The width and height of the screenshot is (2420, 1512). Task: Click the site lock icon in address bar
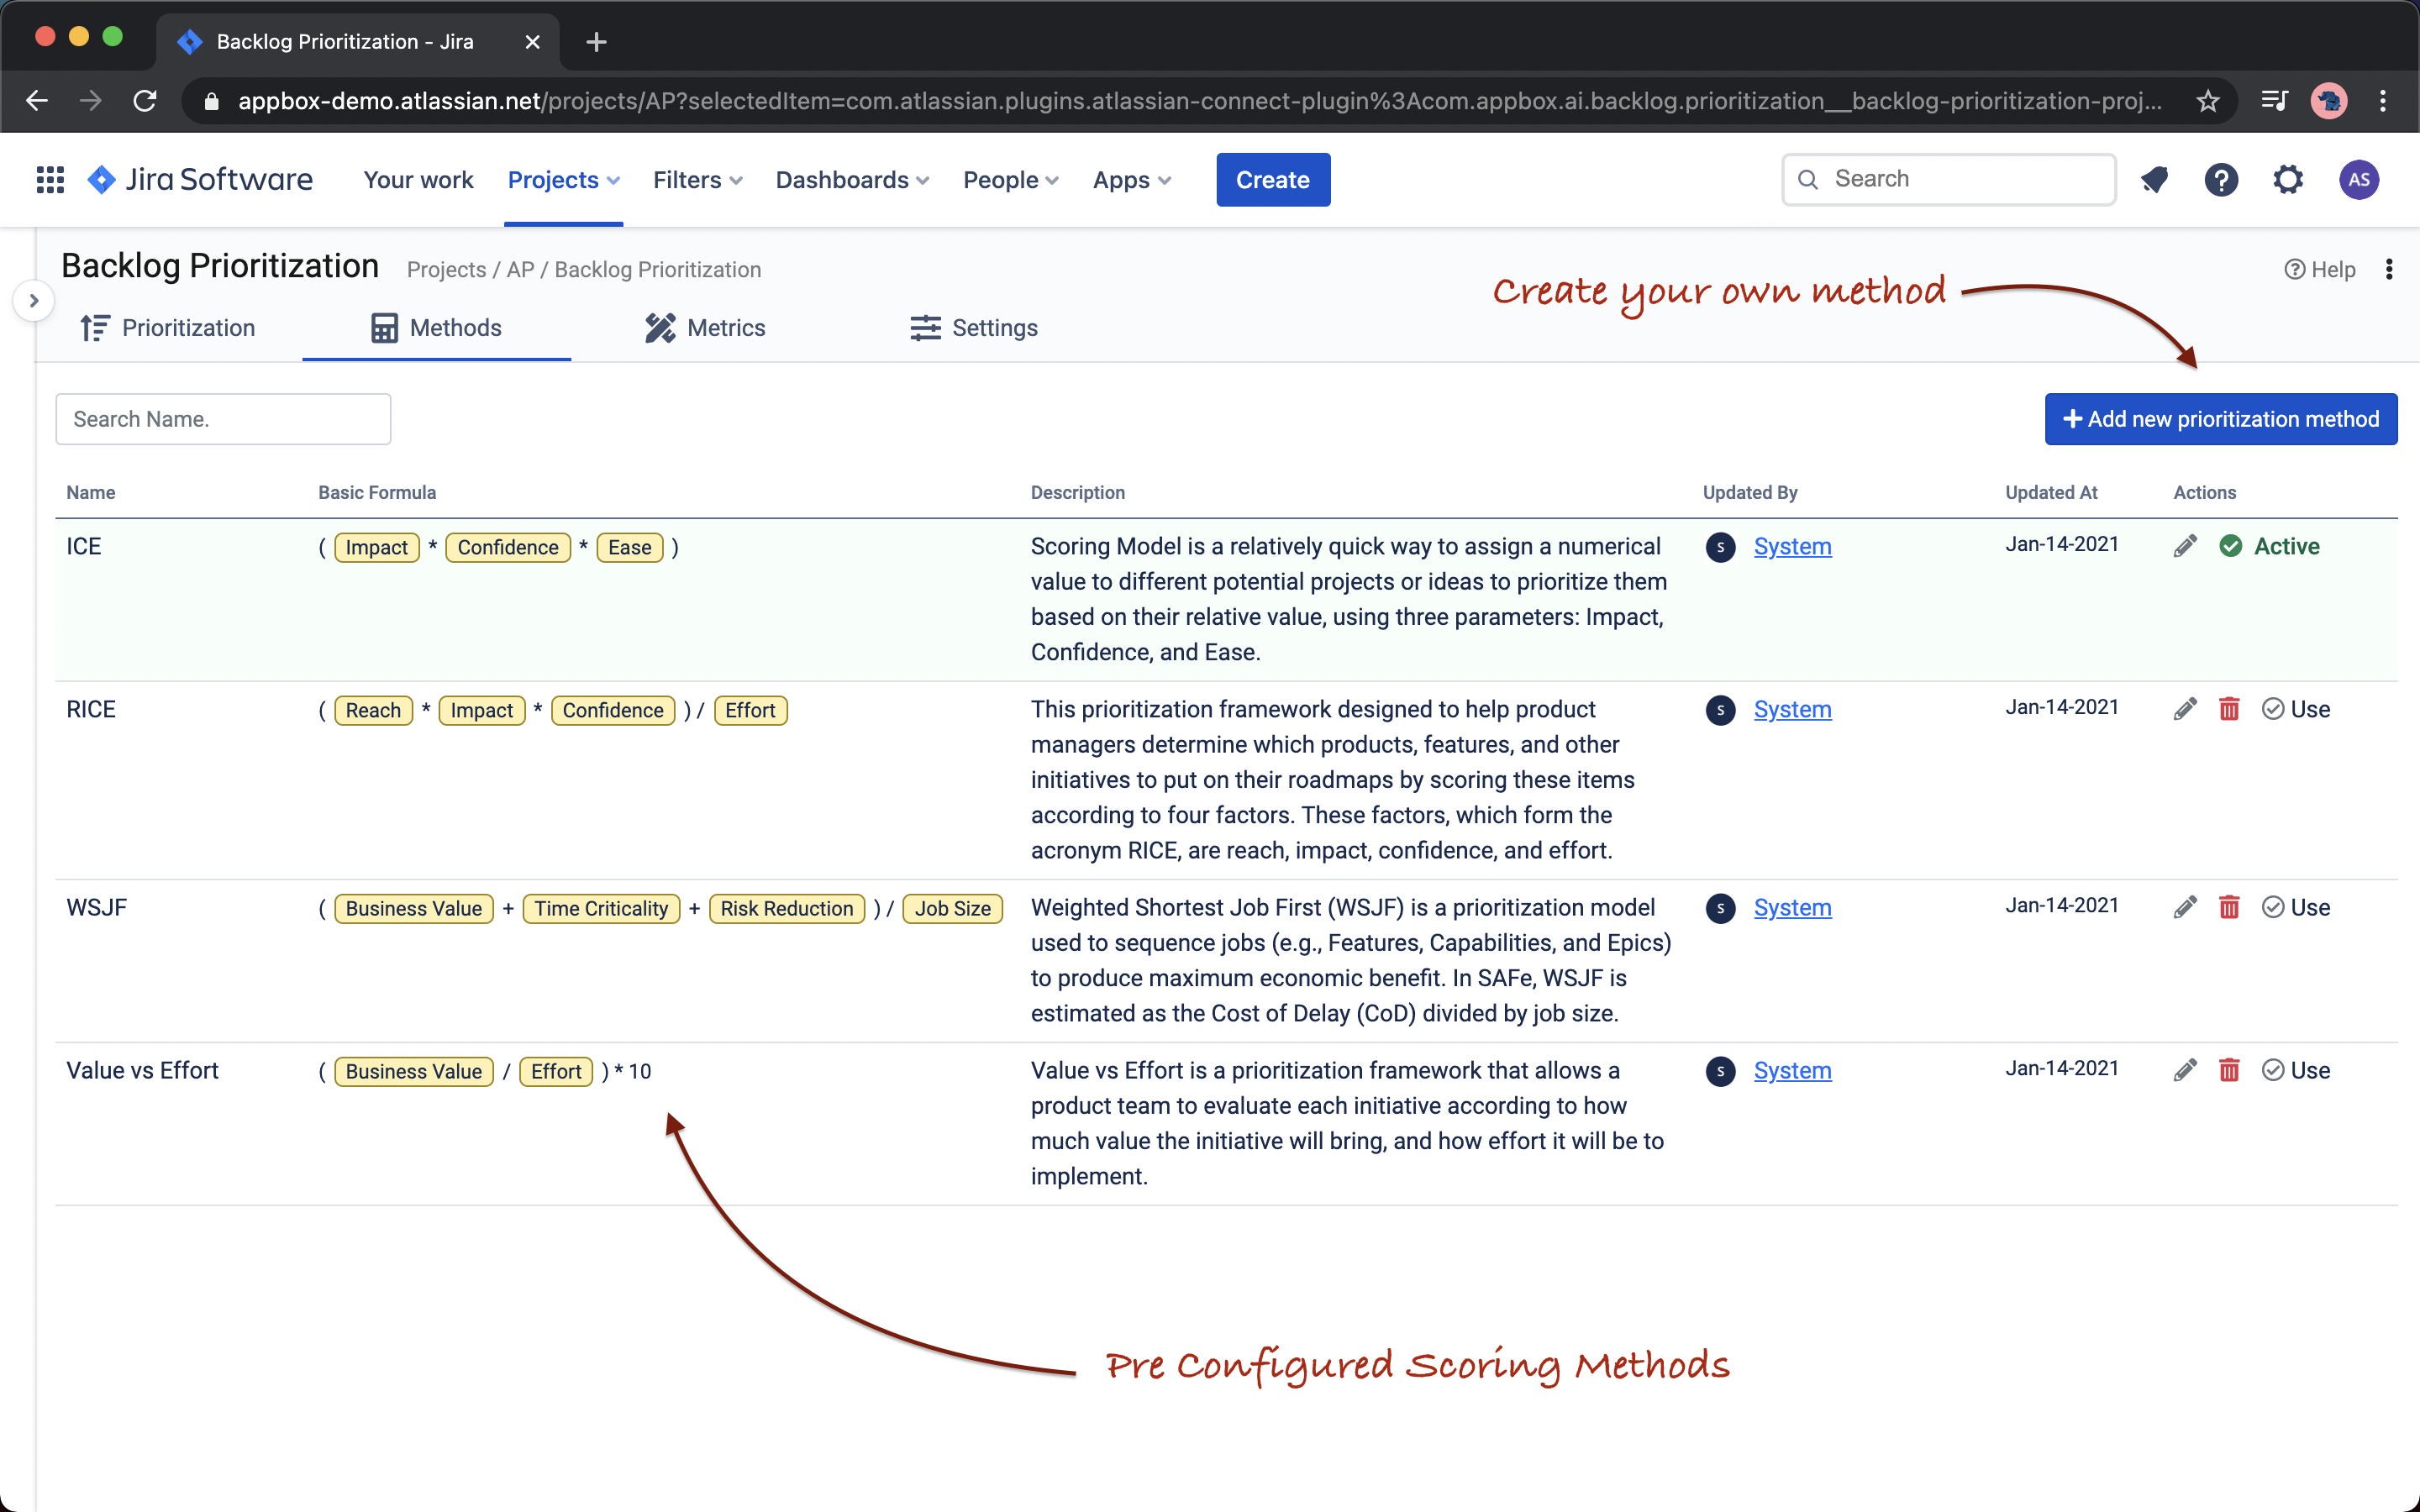point(211,101)
